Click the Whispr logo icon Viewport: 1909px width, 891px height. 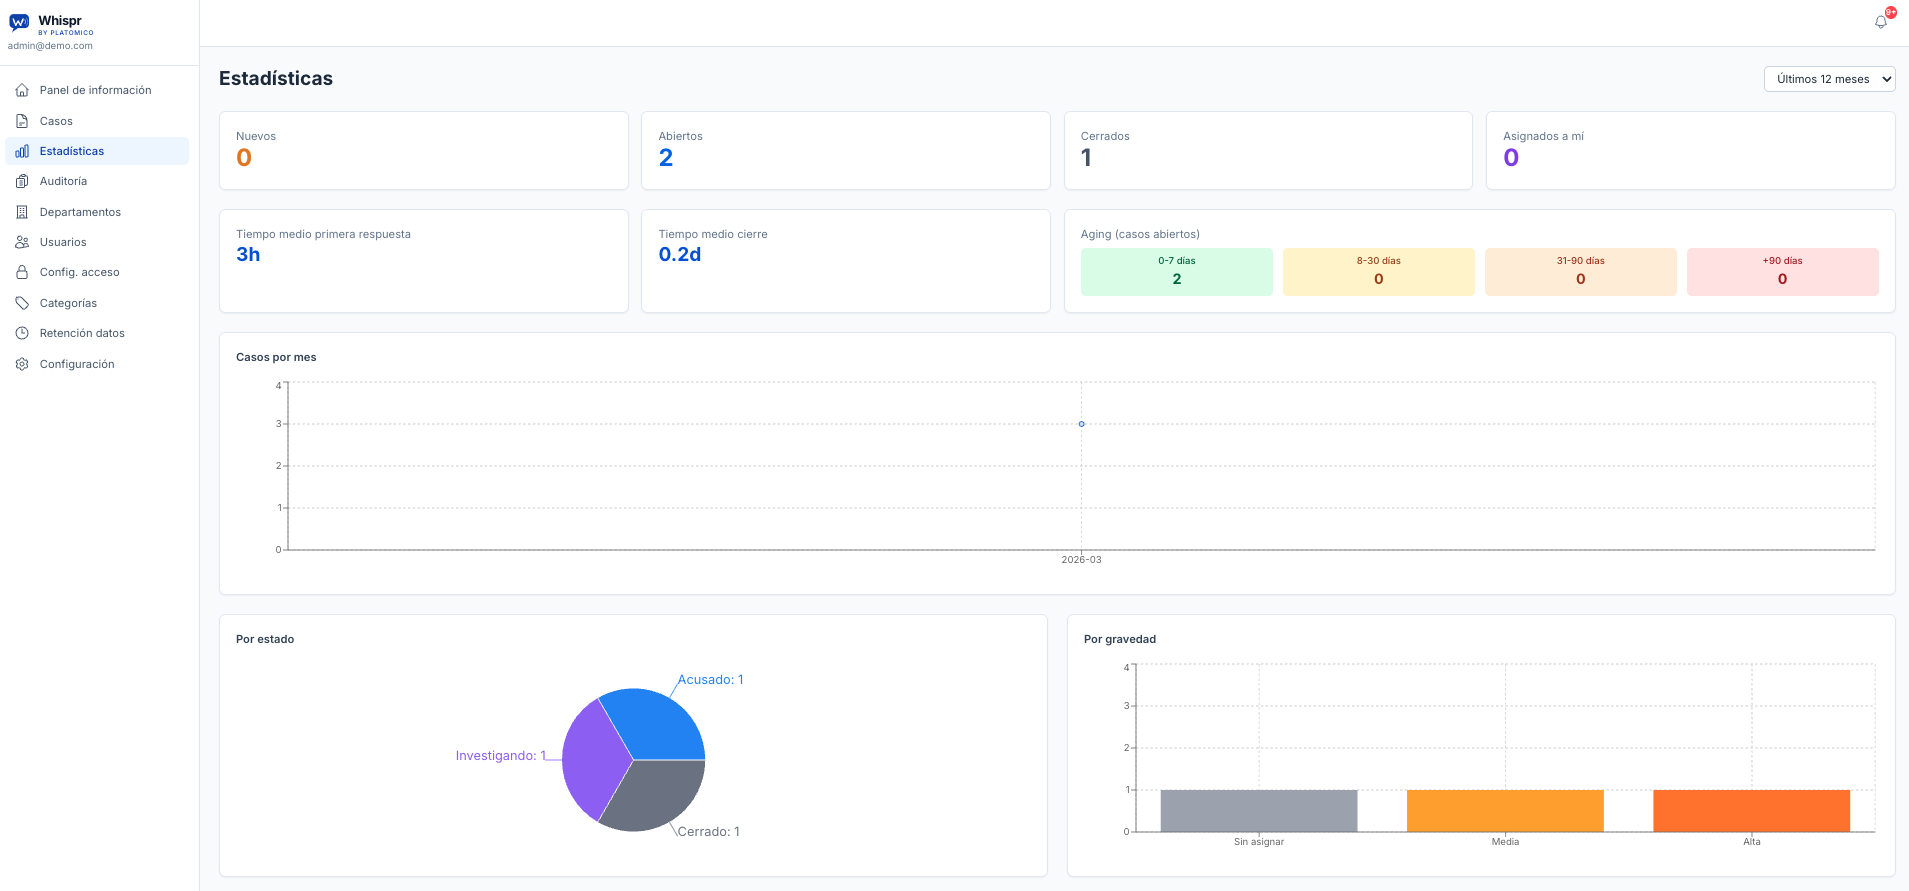19,22
